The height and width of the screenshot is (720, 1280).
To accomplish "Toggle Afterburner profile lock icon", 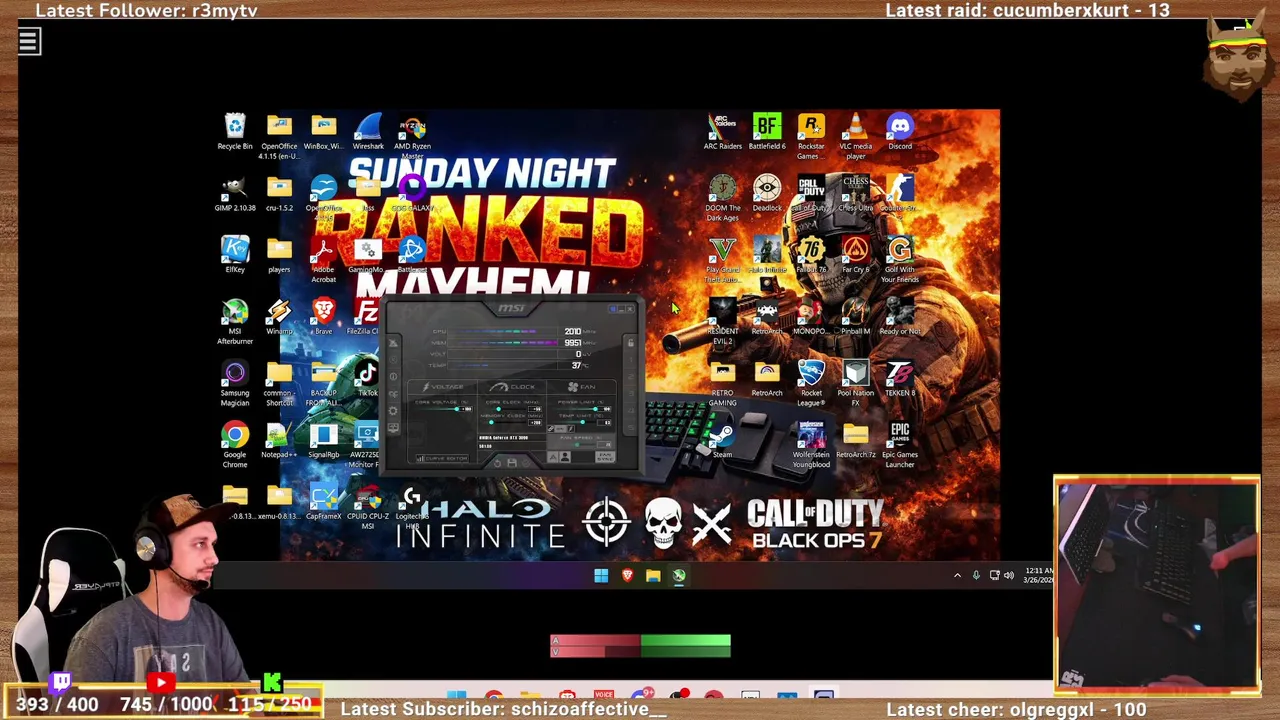I will coord(631,343).
